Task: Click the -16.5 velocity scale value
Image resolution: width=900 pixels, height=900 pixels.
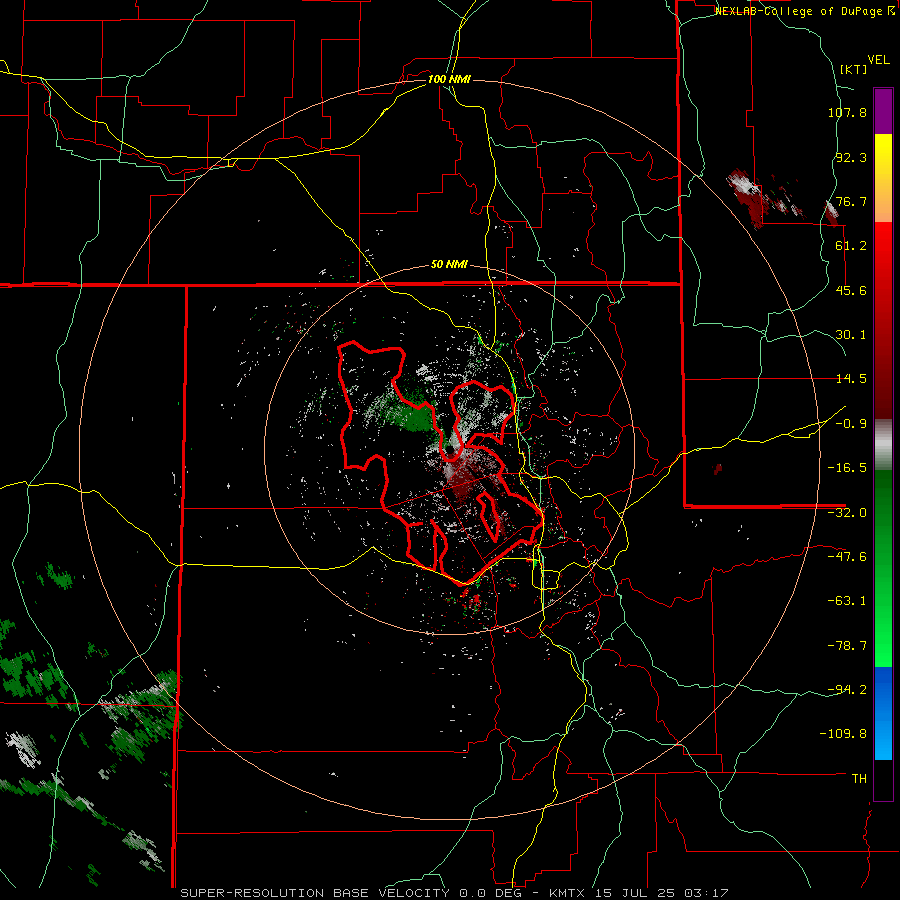Action: click(x=847, y=468)
